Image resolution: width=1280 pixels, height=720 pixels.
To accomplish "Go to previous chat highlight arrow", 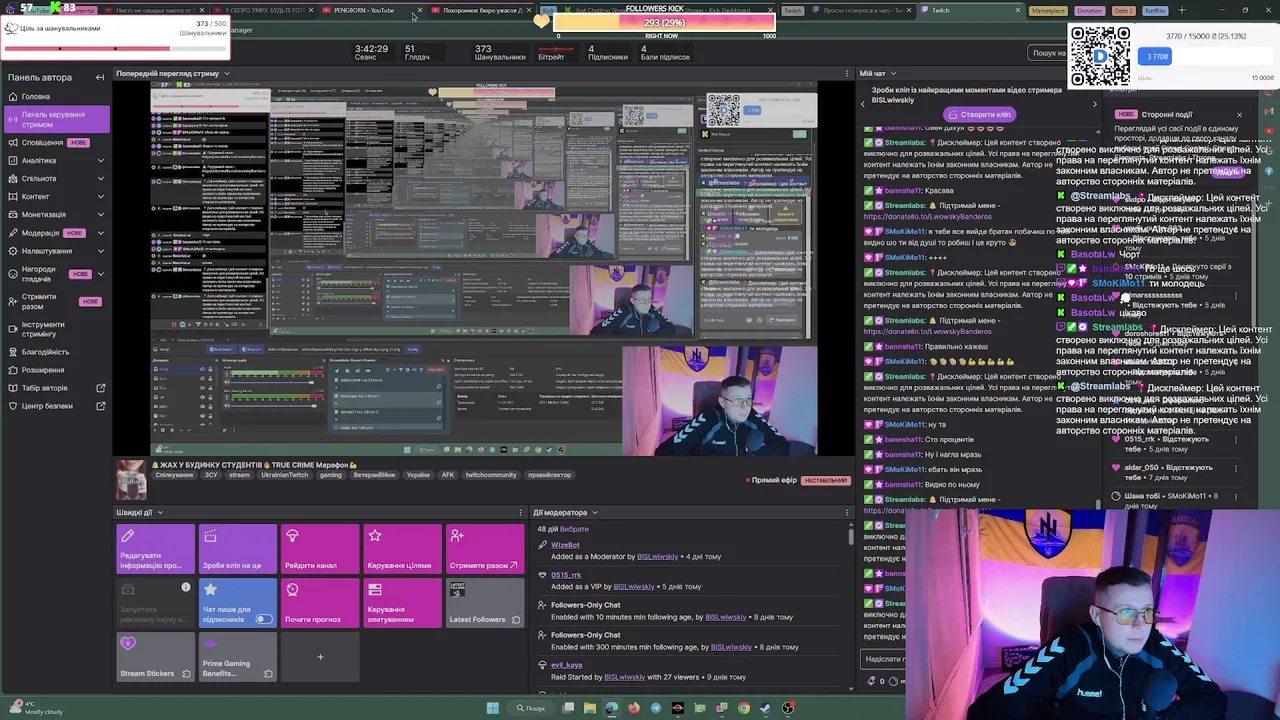I will click(x=863, y=103).
